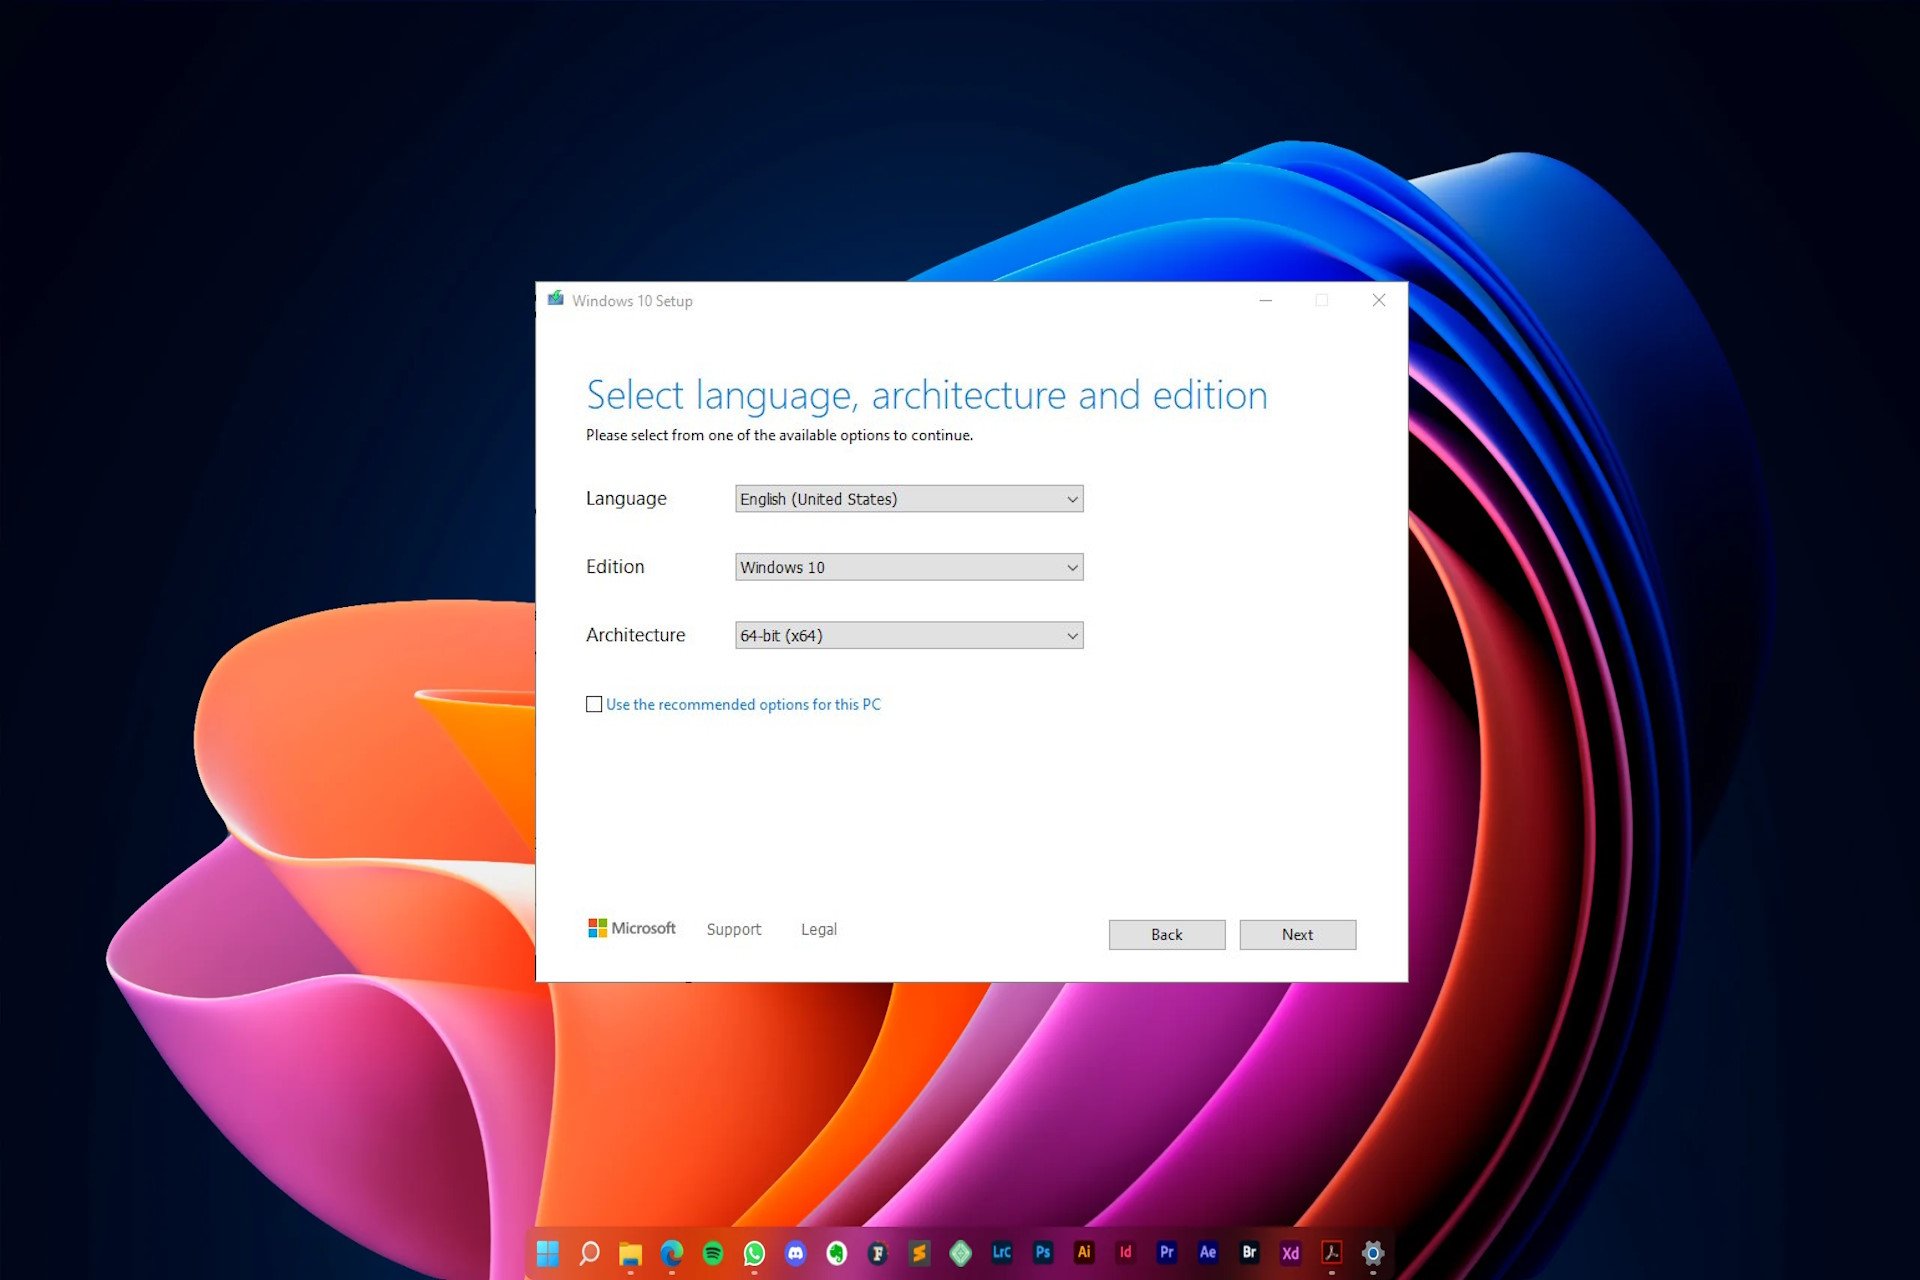Enable recommended options for this PC checkbox
1920x1280 pixels.
point(594,704)
